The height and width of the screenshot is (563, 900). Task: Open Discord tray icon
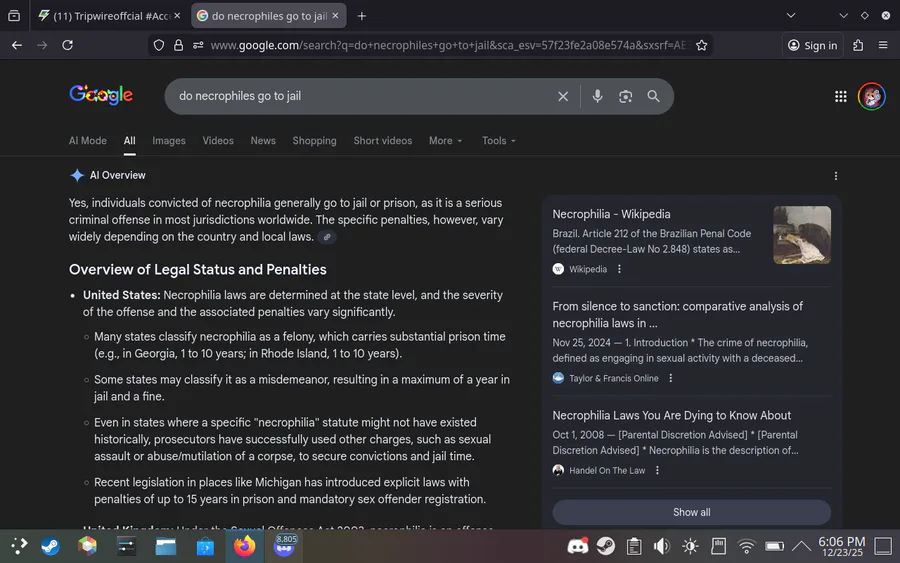(x=578, y=546)
